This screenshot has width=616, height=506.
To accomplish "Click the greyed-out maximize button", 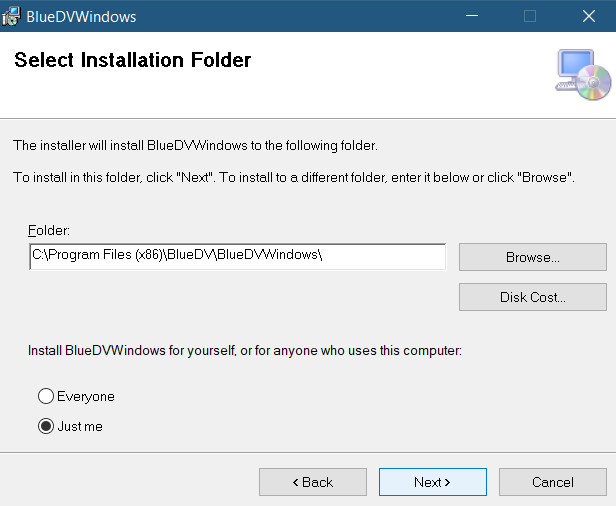I will tap(530, 16).
